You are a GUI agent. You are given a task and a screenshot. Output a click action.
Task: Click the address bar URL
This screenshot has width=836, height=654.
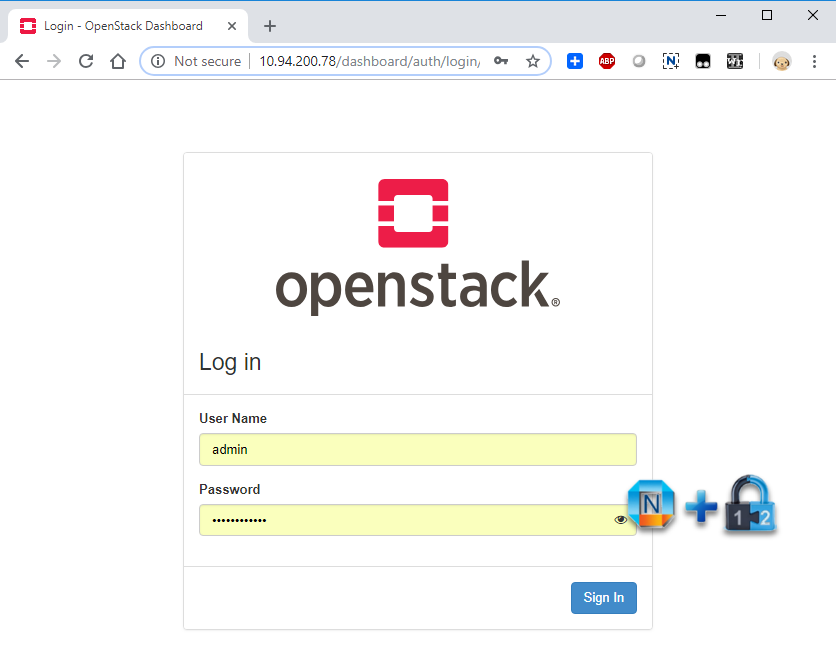(370, 61)
